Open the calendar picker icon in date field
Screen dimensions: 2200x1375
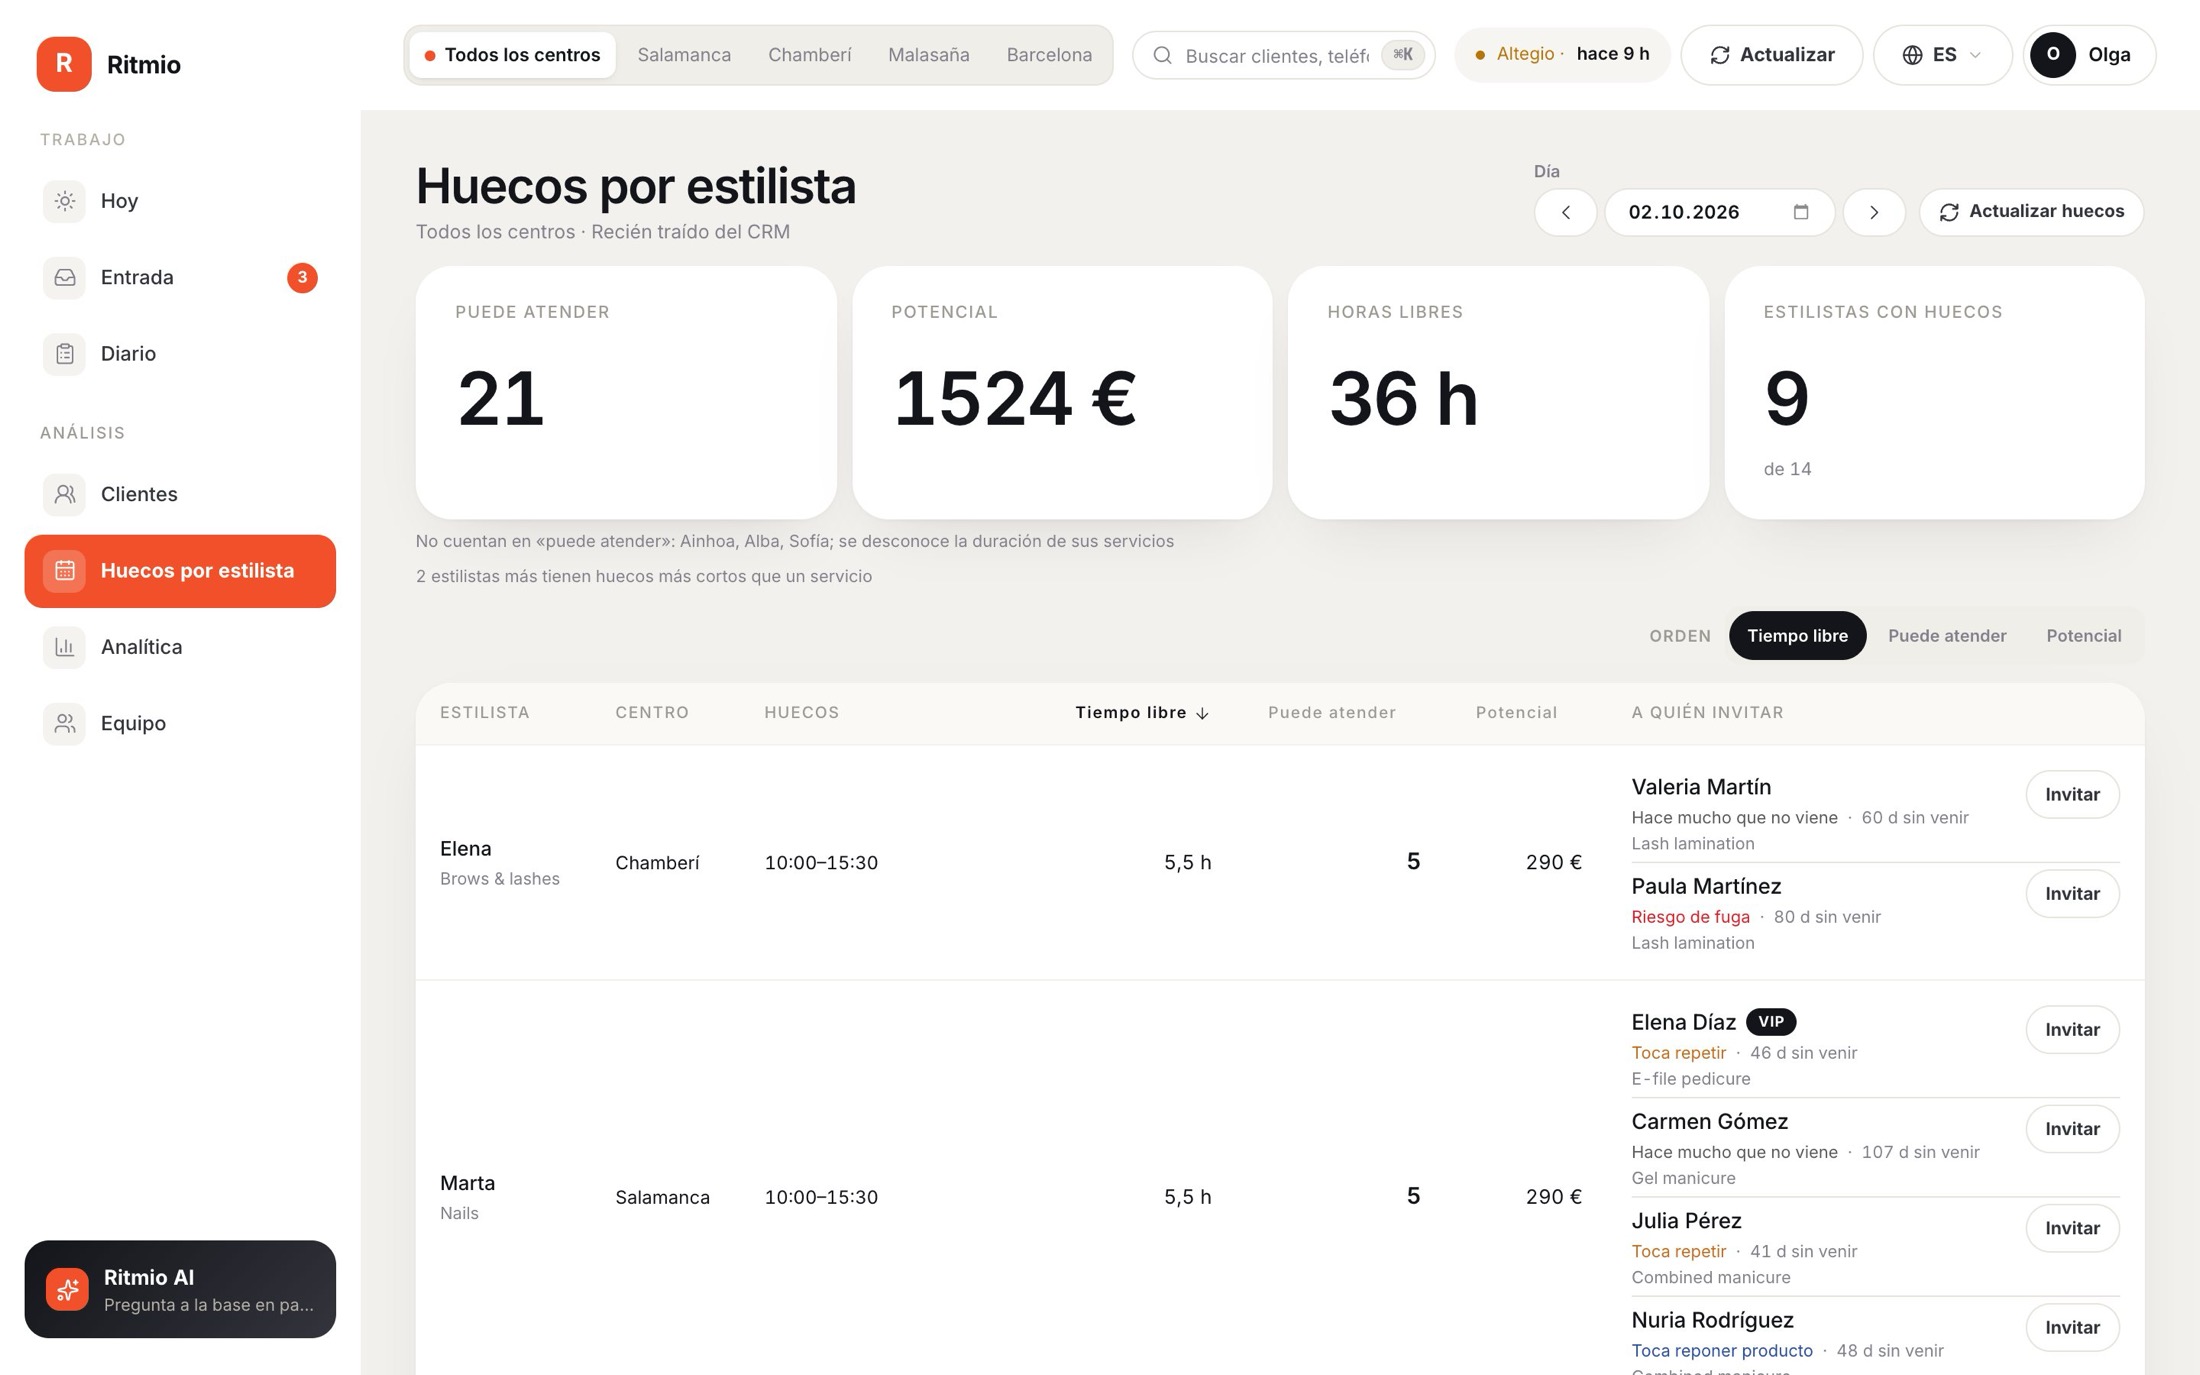click(x=1801, y=212)
